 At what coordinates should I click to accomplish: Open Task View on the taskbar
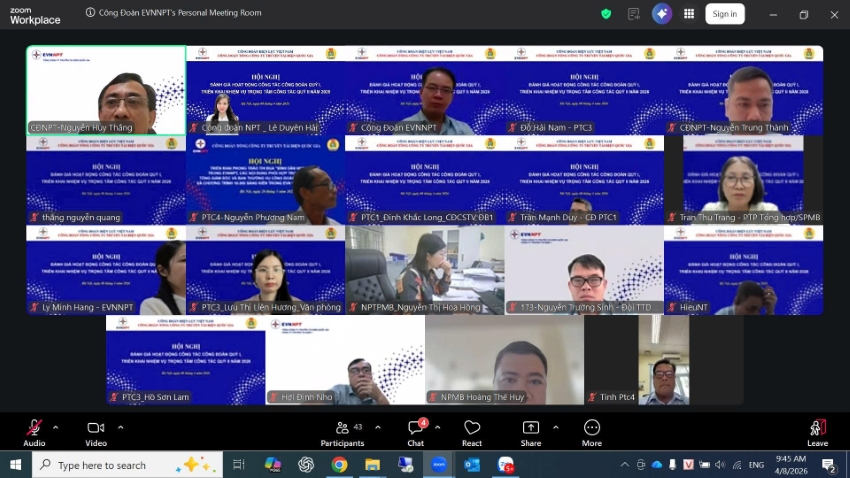click(x=239, y=464)
